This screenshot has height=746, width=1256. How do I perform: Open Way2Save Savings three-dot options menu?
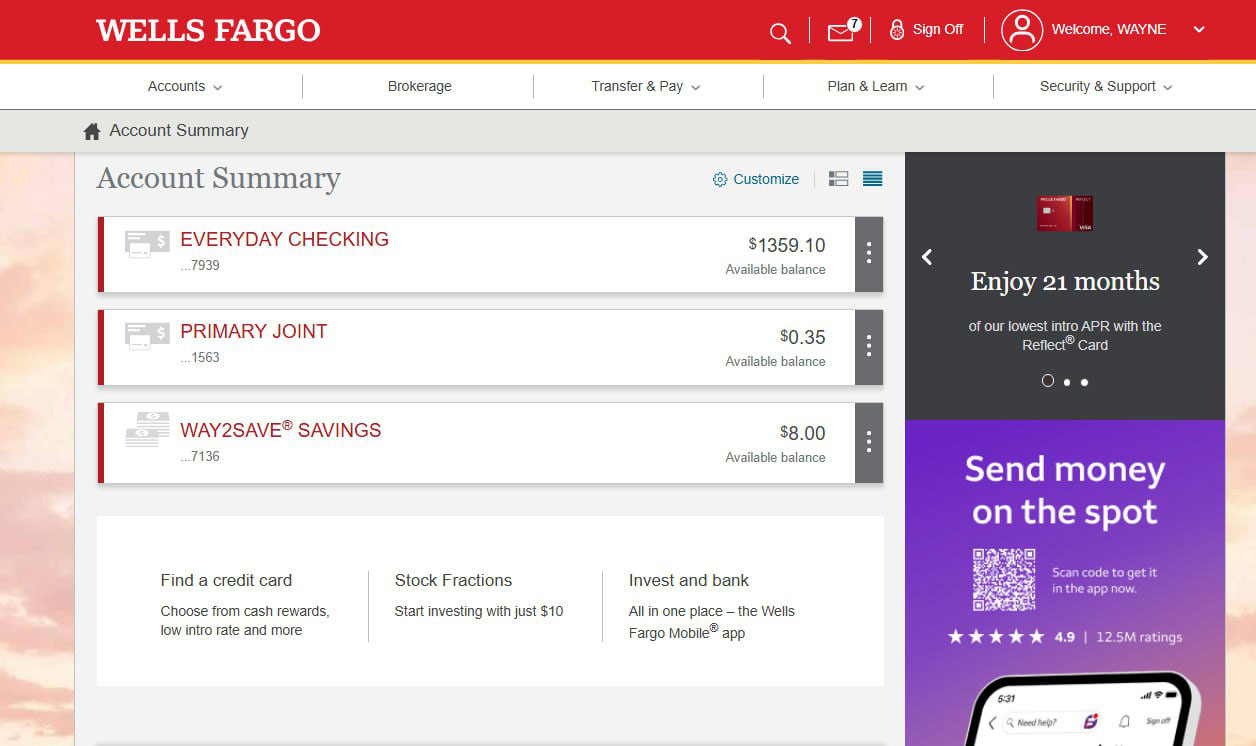(868, 442)
